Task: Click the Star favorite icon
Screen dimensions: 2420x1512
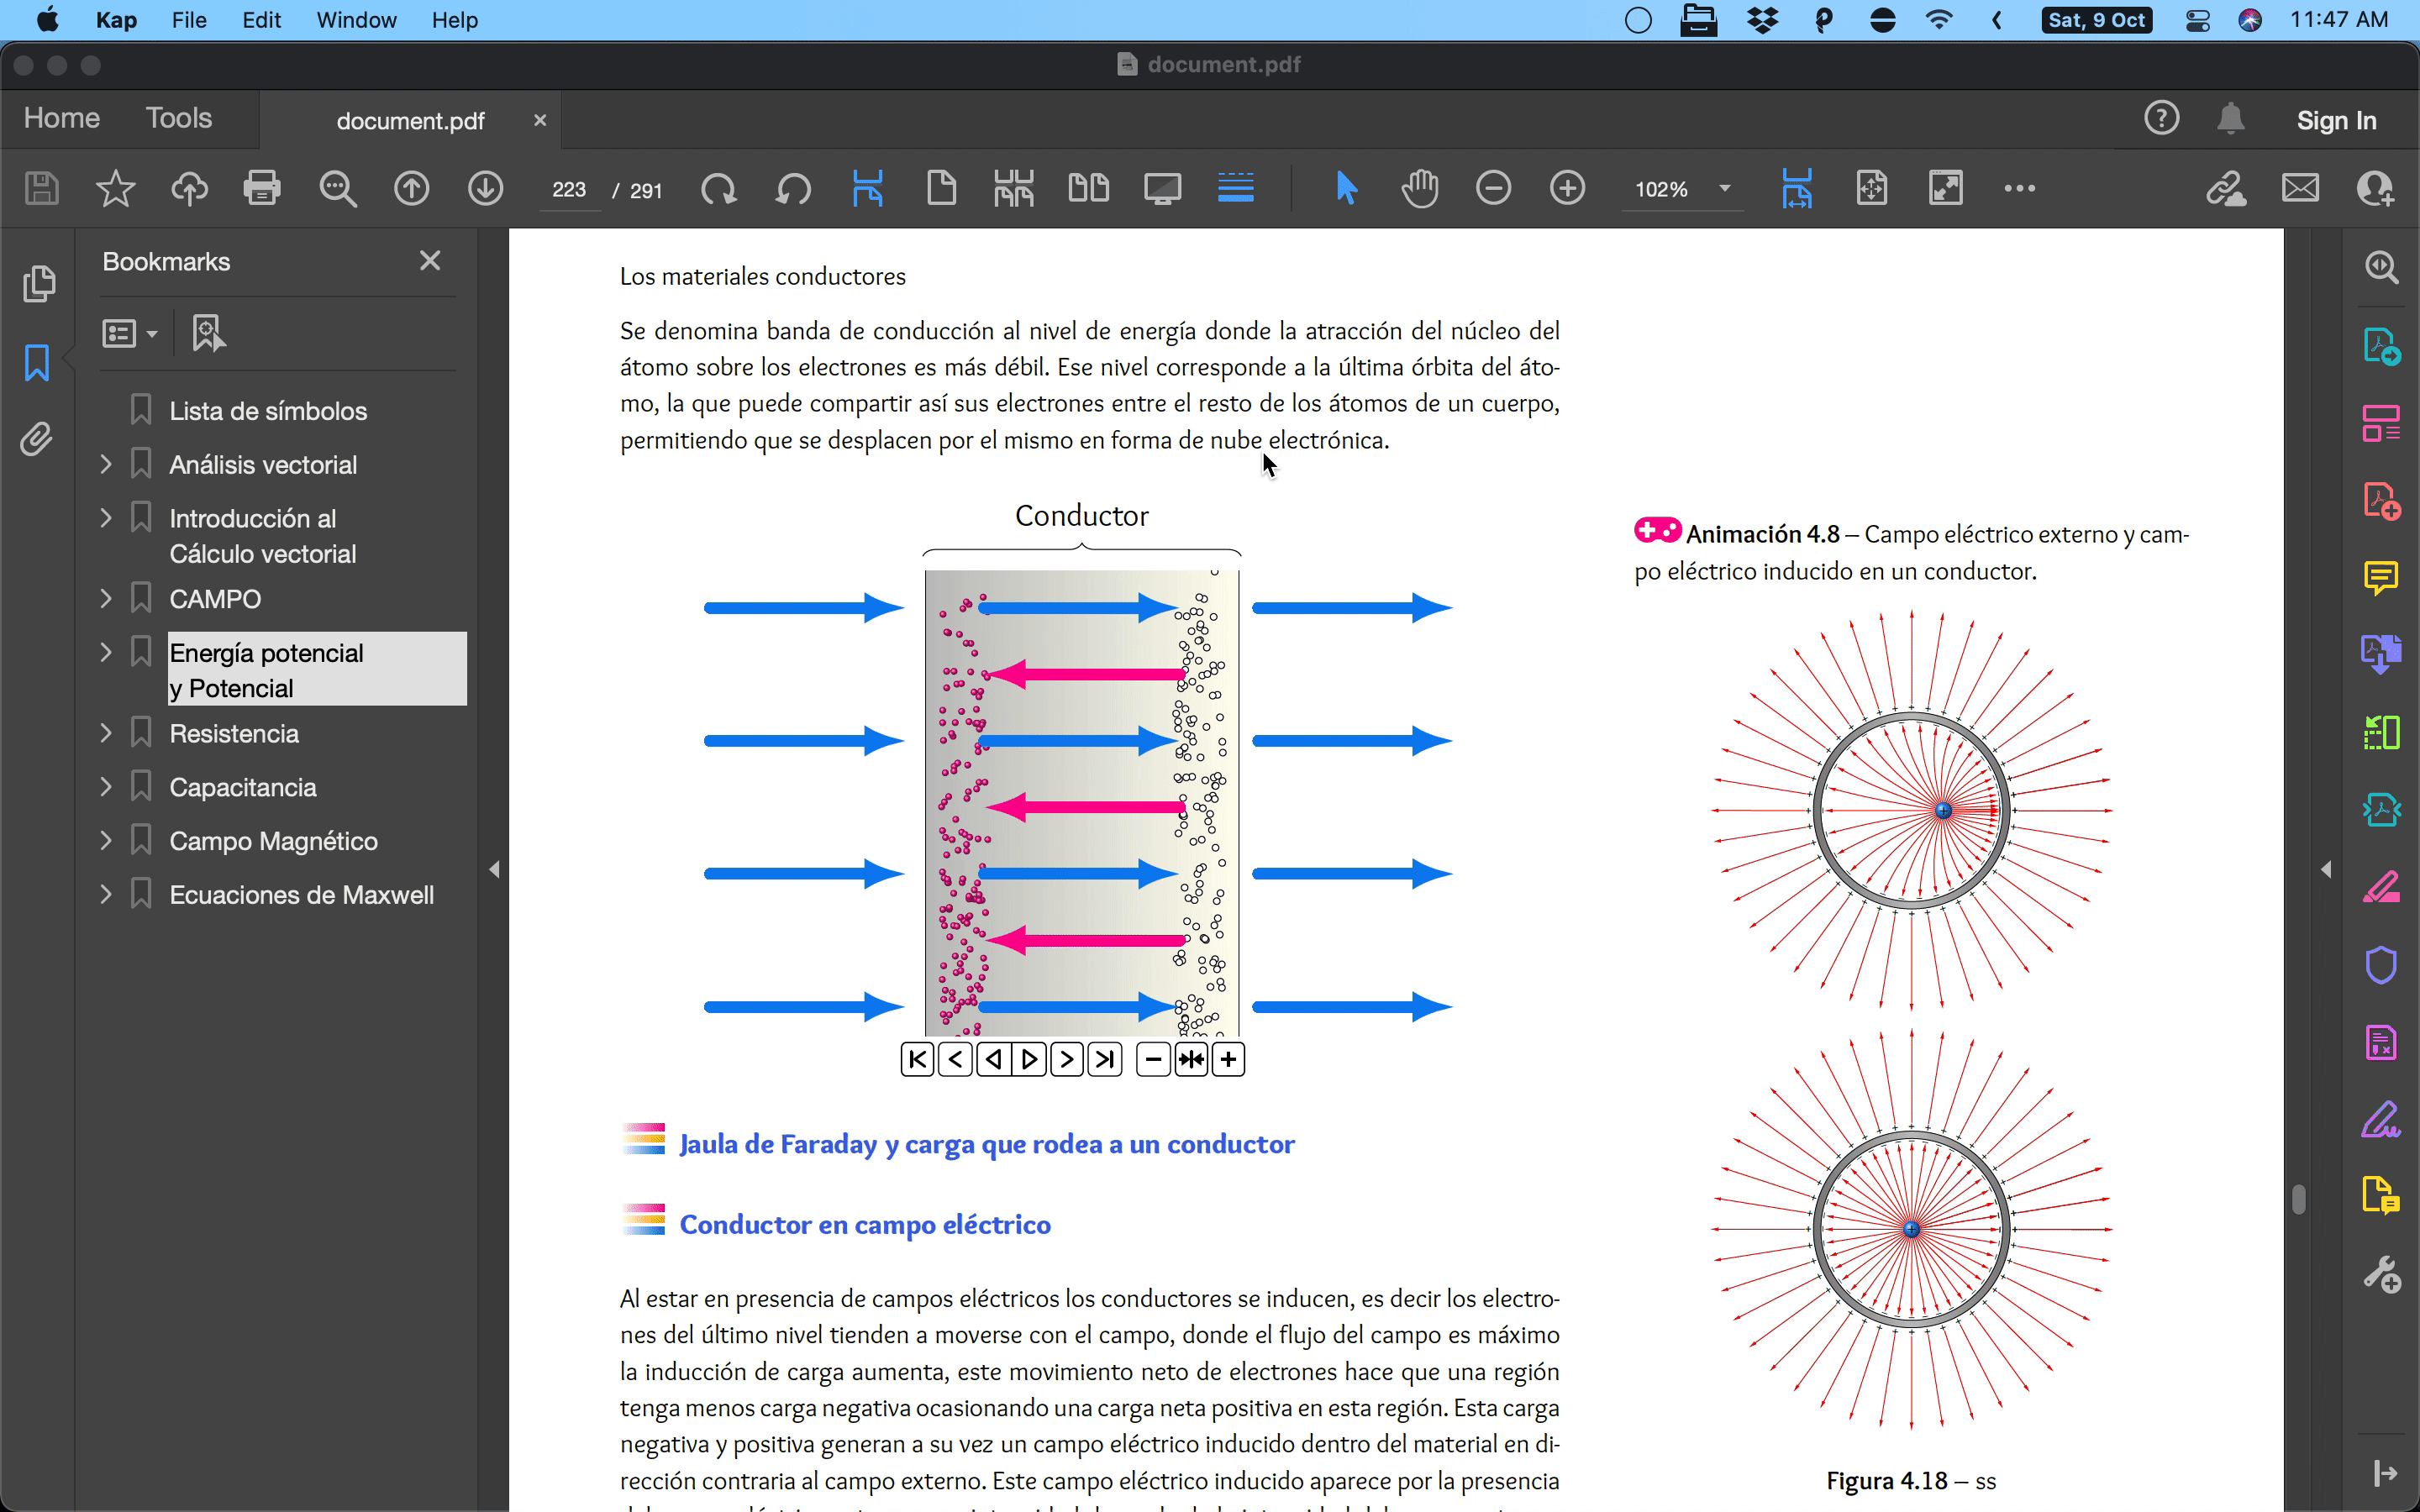Action: (x=115, y=188)
